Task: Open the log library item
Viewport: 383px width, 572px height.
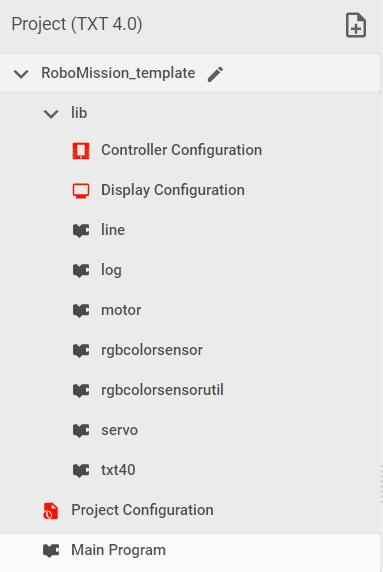Action: click(111, 271)
